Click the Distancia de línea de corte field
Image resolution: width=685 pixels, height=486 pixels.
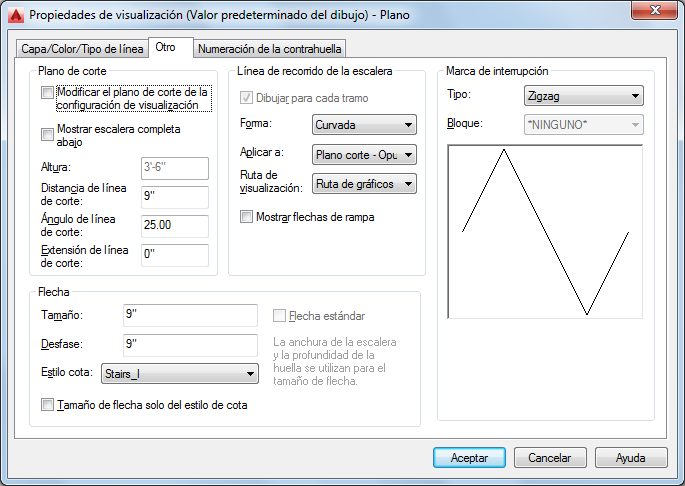pyautogui.click(x=174, y=197)
